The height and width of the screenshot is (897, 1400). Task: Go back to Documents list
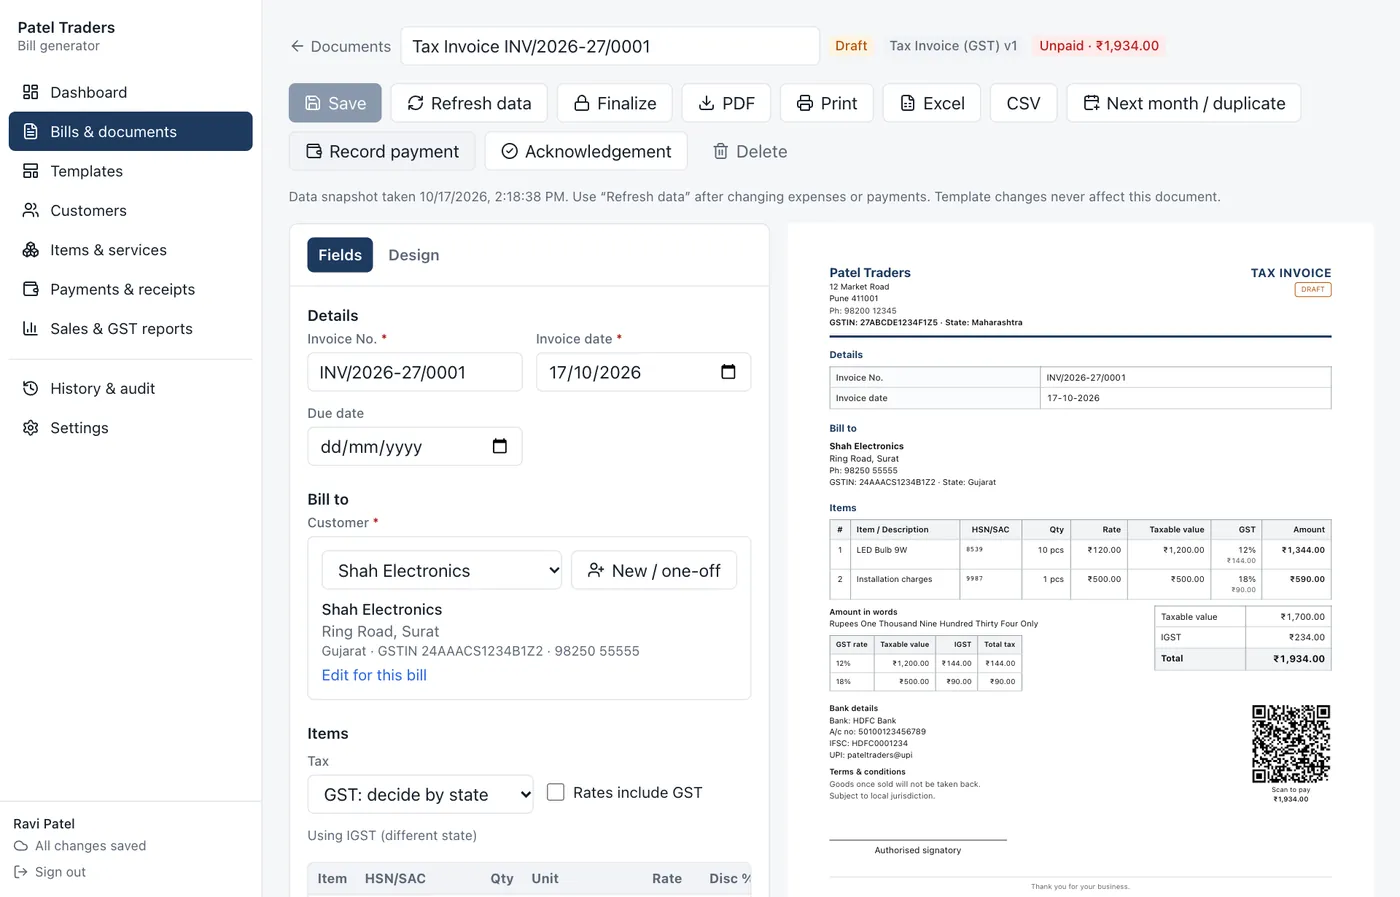point(340,46)
